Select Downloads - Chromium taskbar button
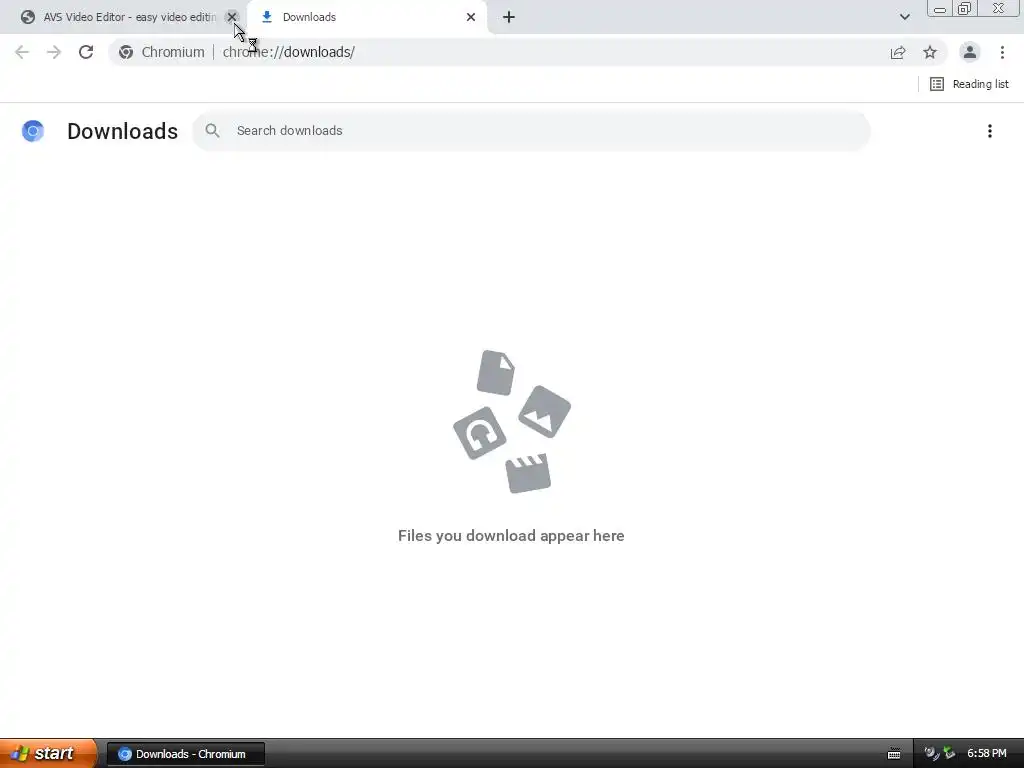Screen dimensions: 1024x768 tap(185, 754)
